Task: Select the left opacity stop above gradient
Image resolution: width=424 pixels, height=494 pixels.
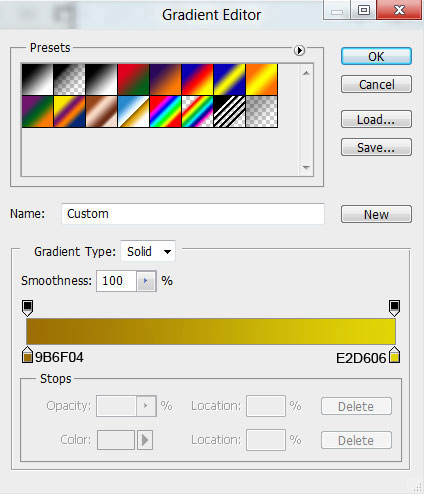Action: tap(27, 308)
